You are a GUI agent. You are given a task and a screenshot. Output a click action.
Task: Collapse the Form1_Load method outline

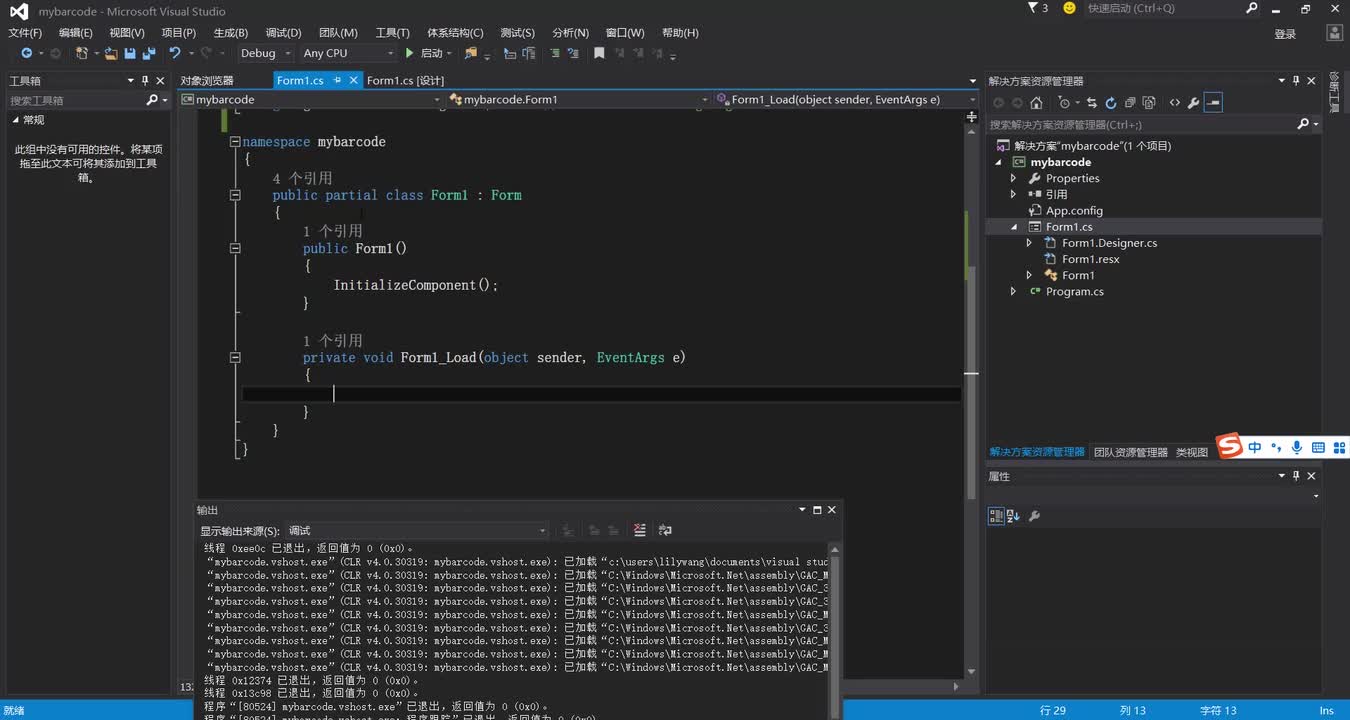235,357
